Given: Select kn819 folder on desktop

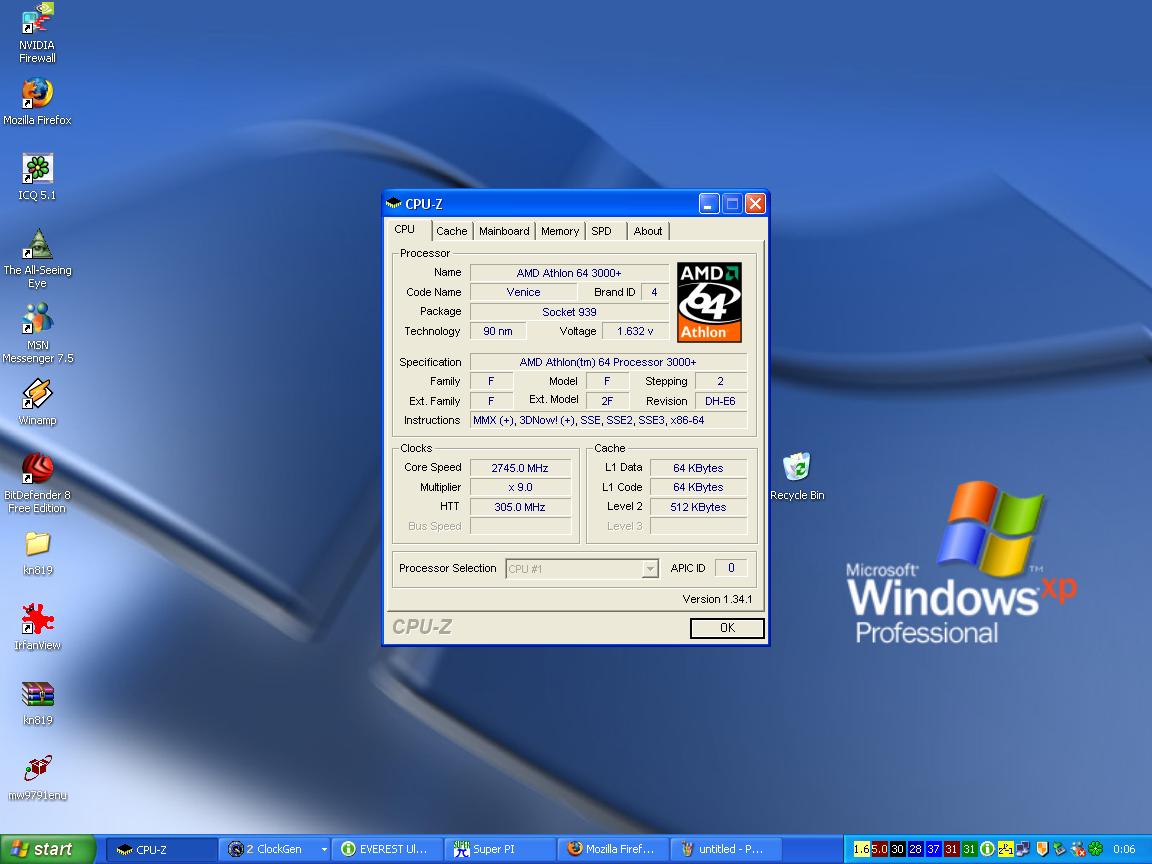Looking at the screenshot, I should click(37, 553).
